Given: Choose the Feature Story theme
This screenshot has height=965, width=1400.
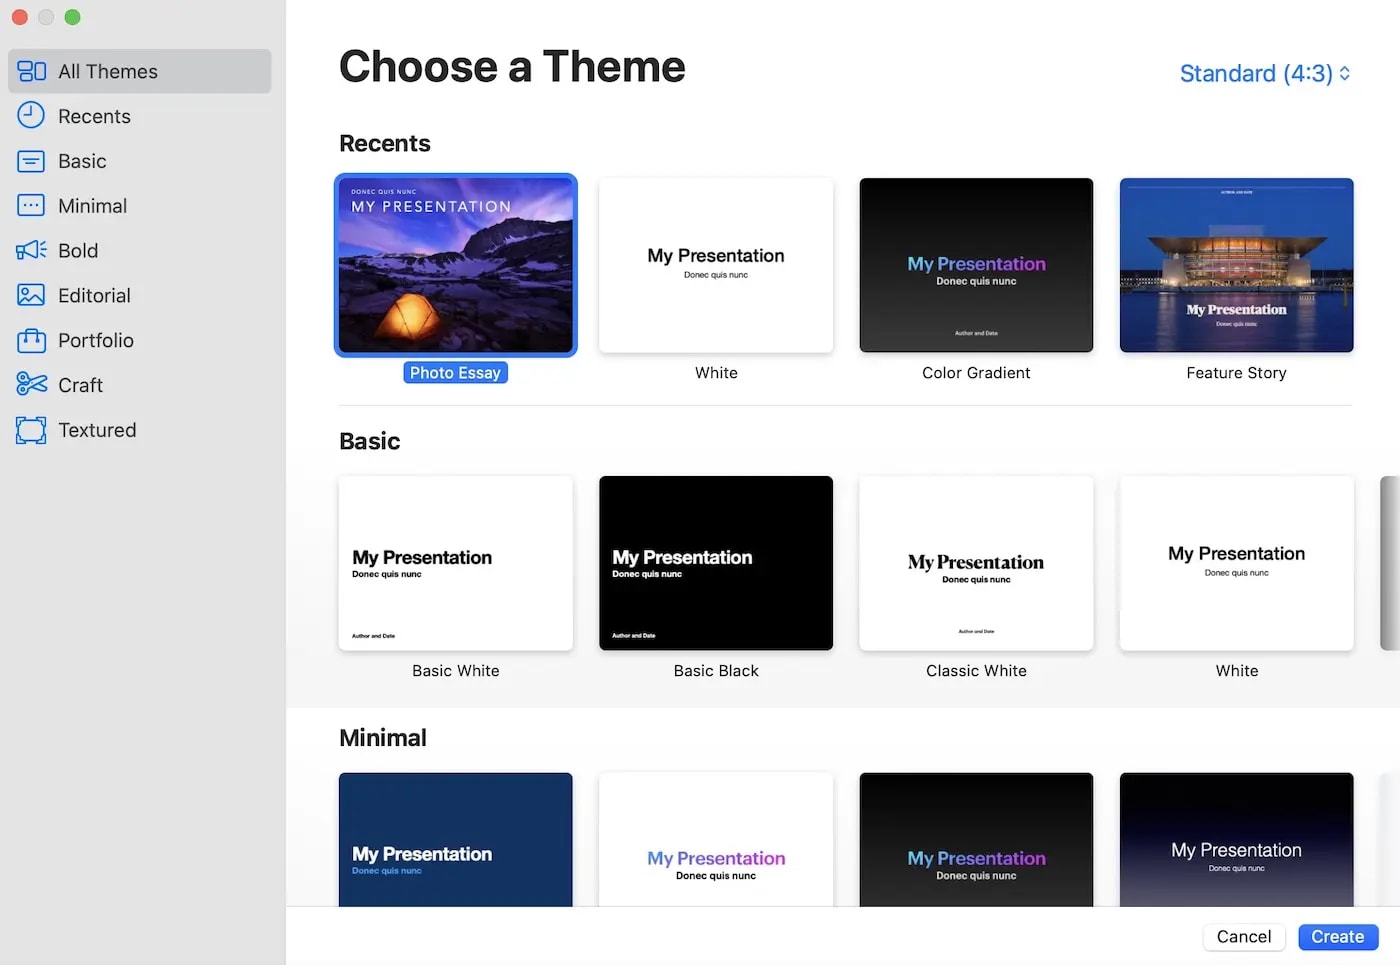Looking at the screenshot, I should click(x=1236, y=265).
